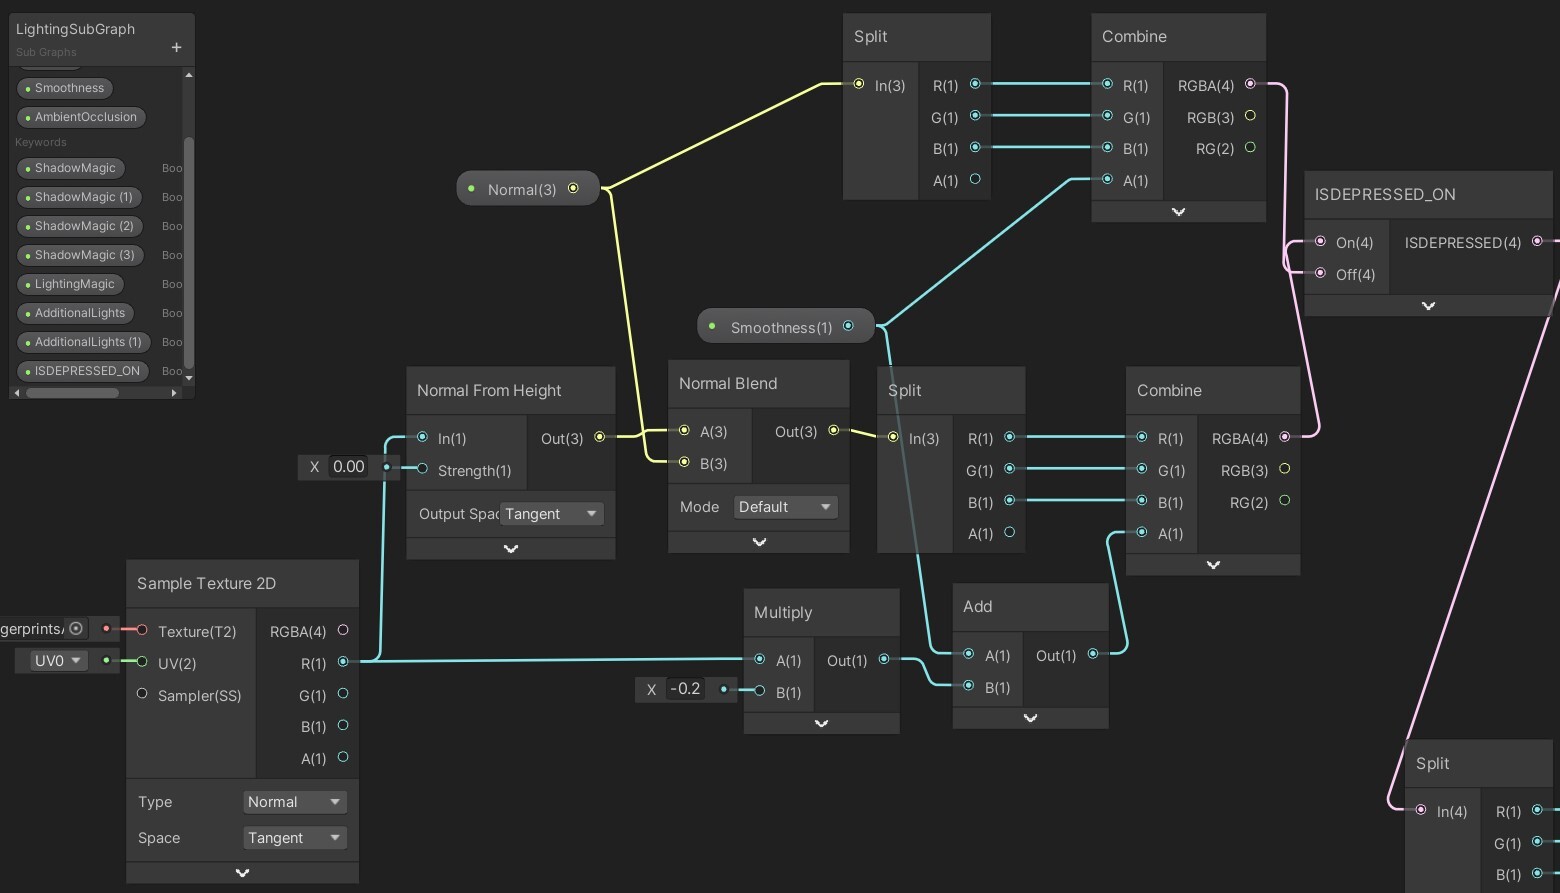The height and width of the screenshot is (893, 1560).
Task: Click the blackboard vertical scrollbar
Action: pyautogui.click(x=189, y=252)
